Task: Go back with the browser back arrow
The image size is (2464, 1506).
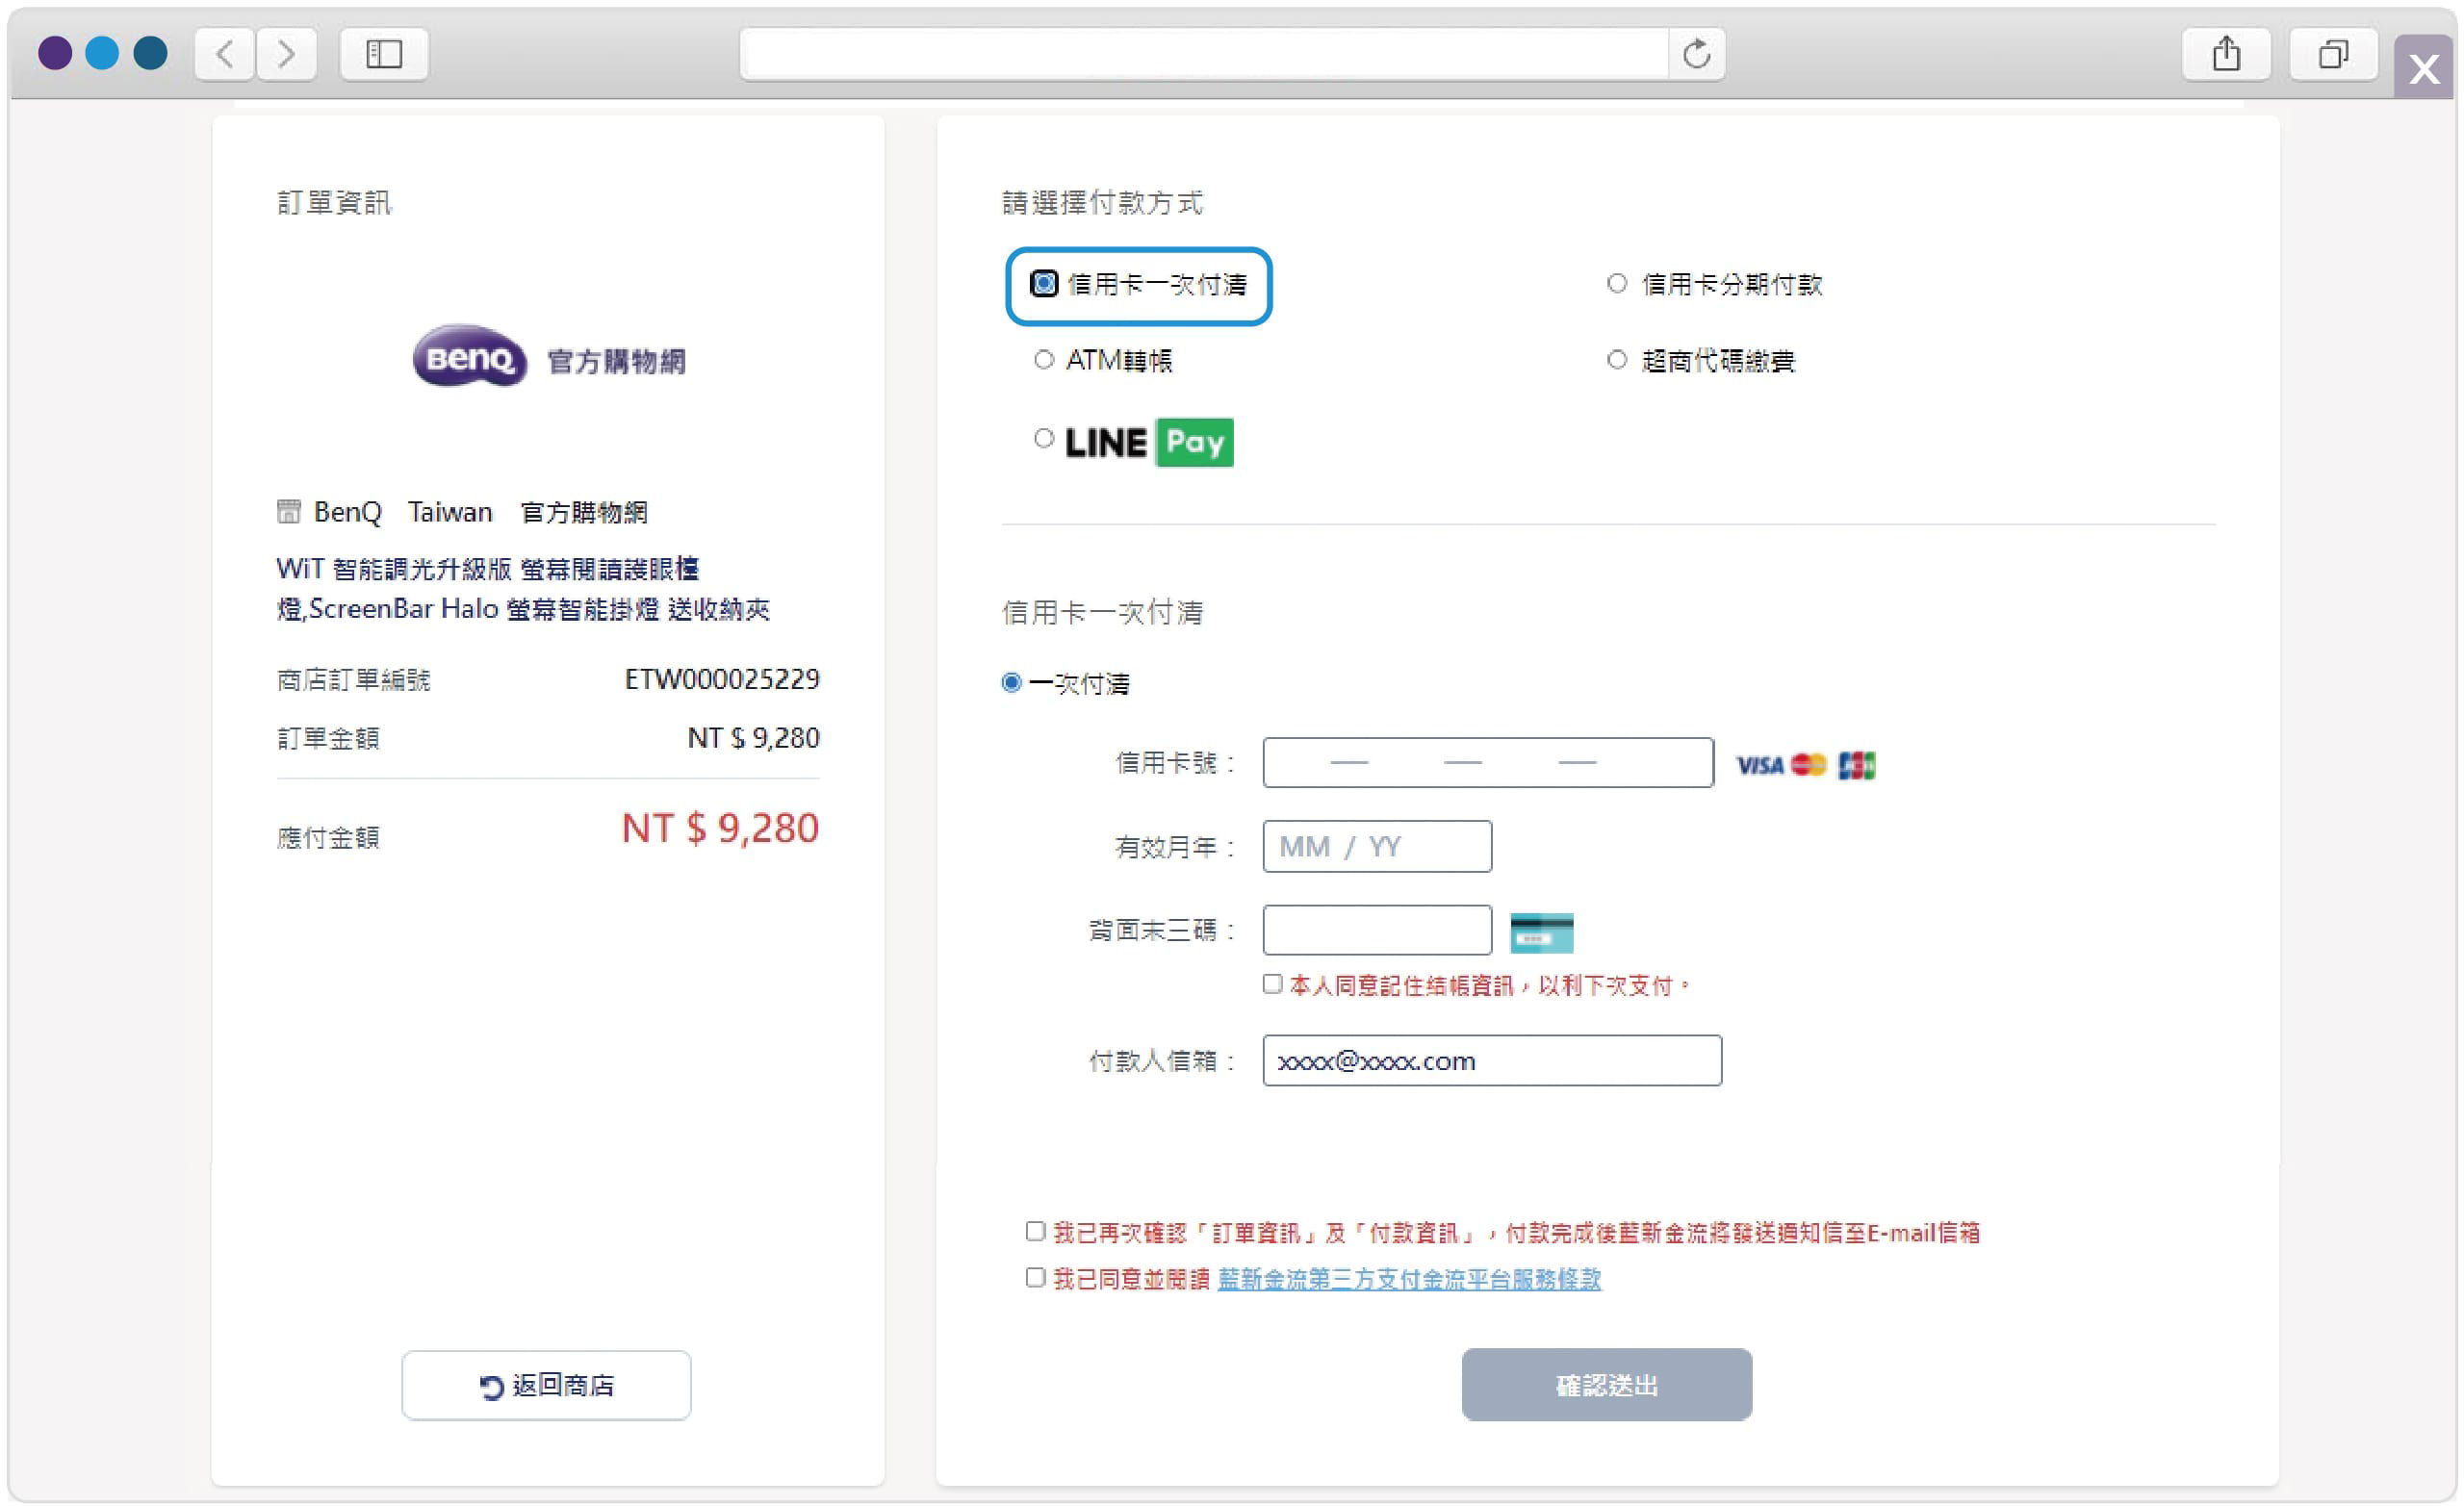Action: click(225, 53)
